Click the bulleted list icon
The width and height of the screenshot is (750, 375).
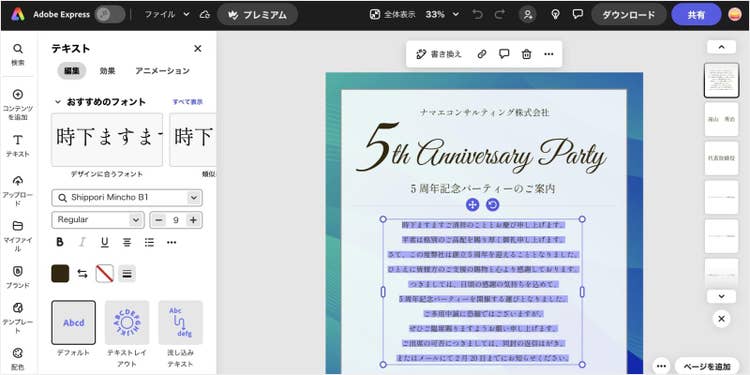[x=149, y=243]
